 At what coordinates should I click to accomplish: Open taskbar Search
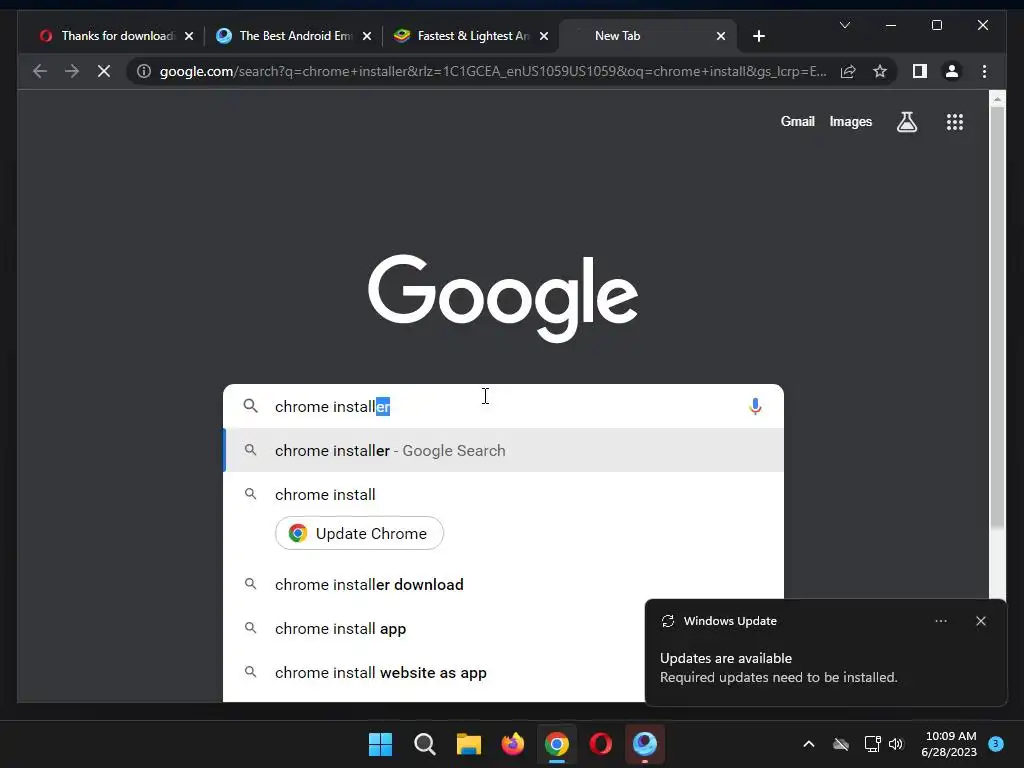(x=424, y=744)
